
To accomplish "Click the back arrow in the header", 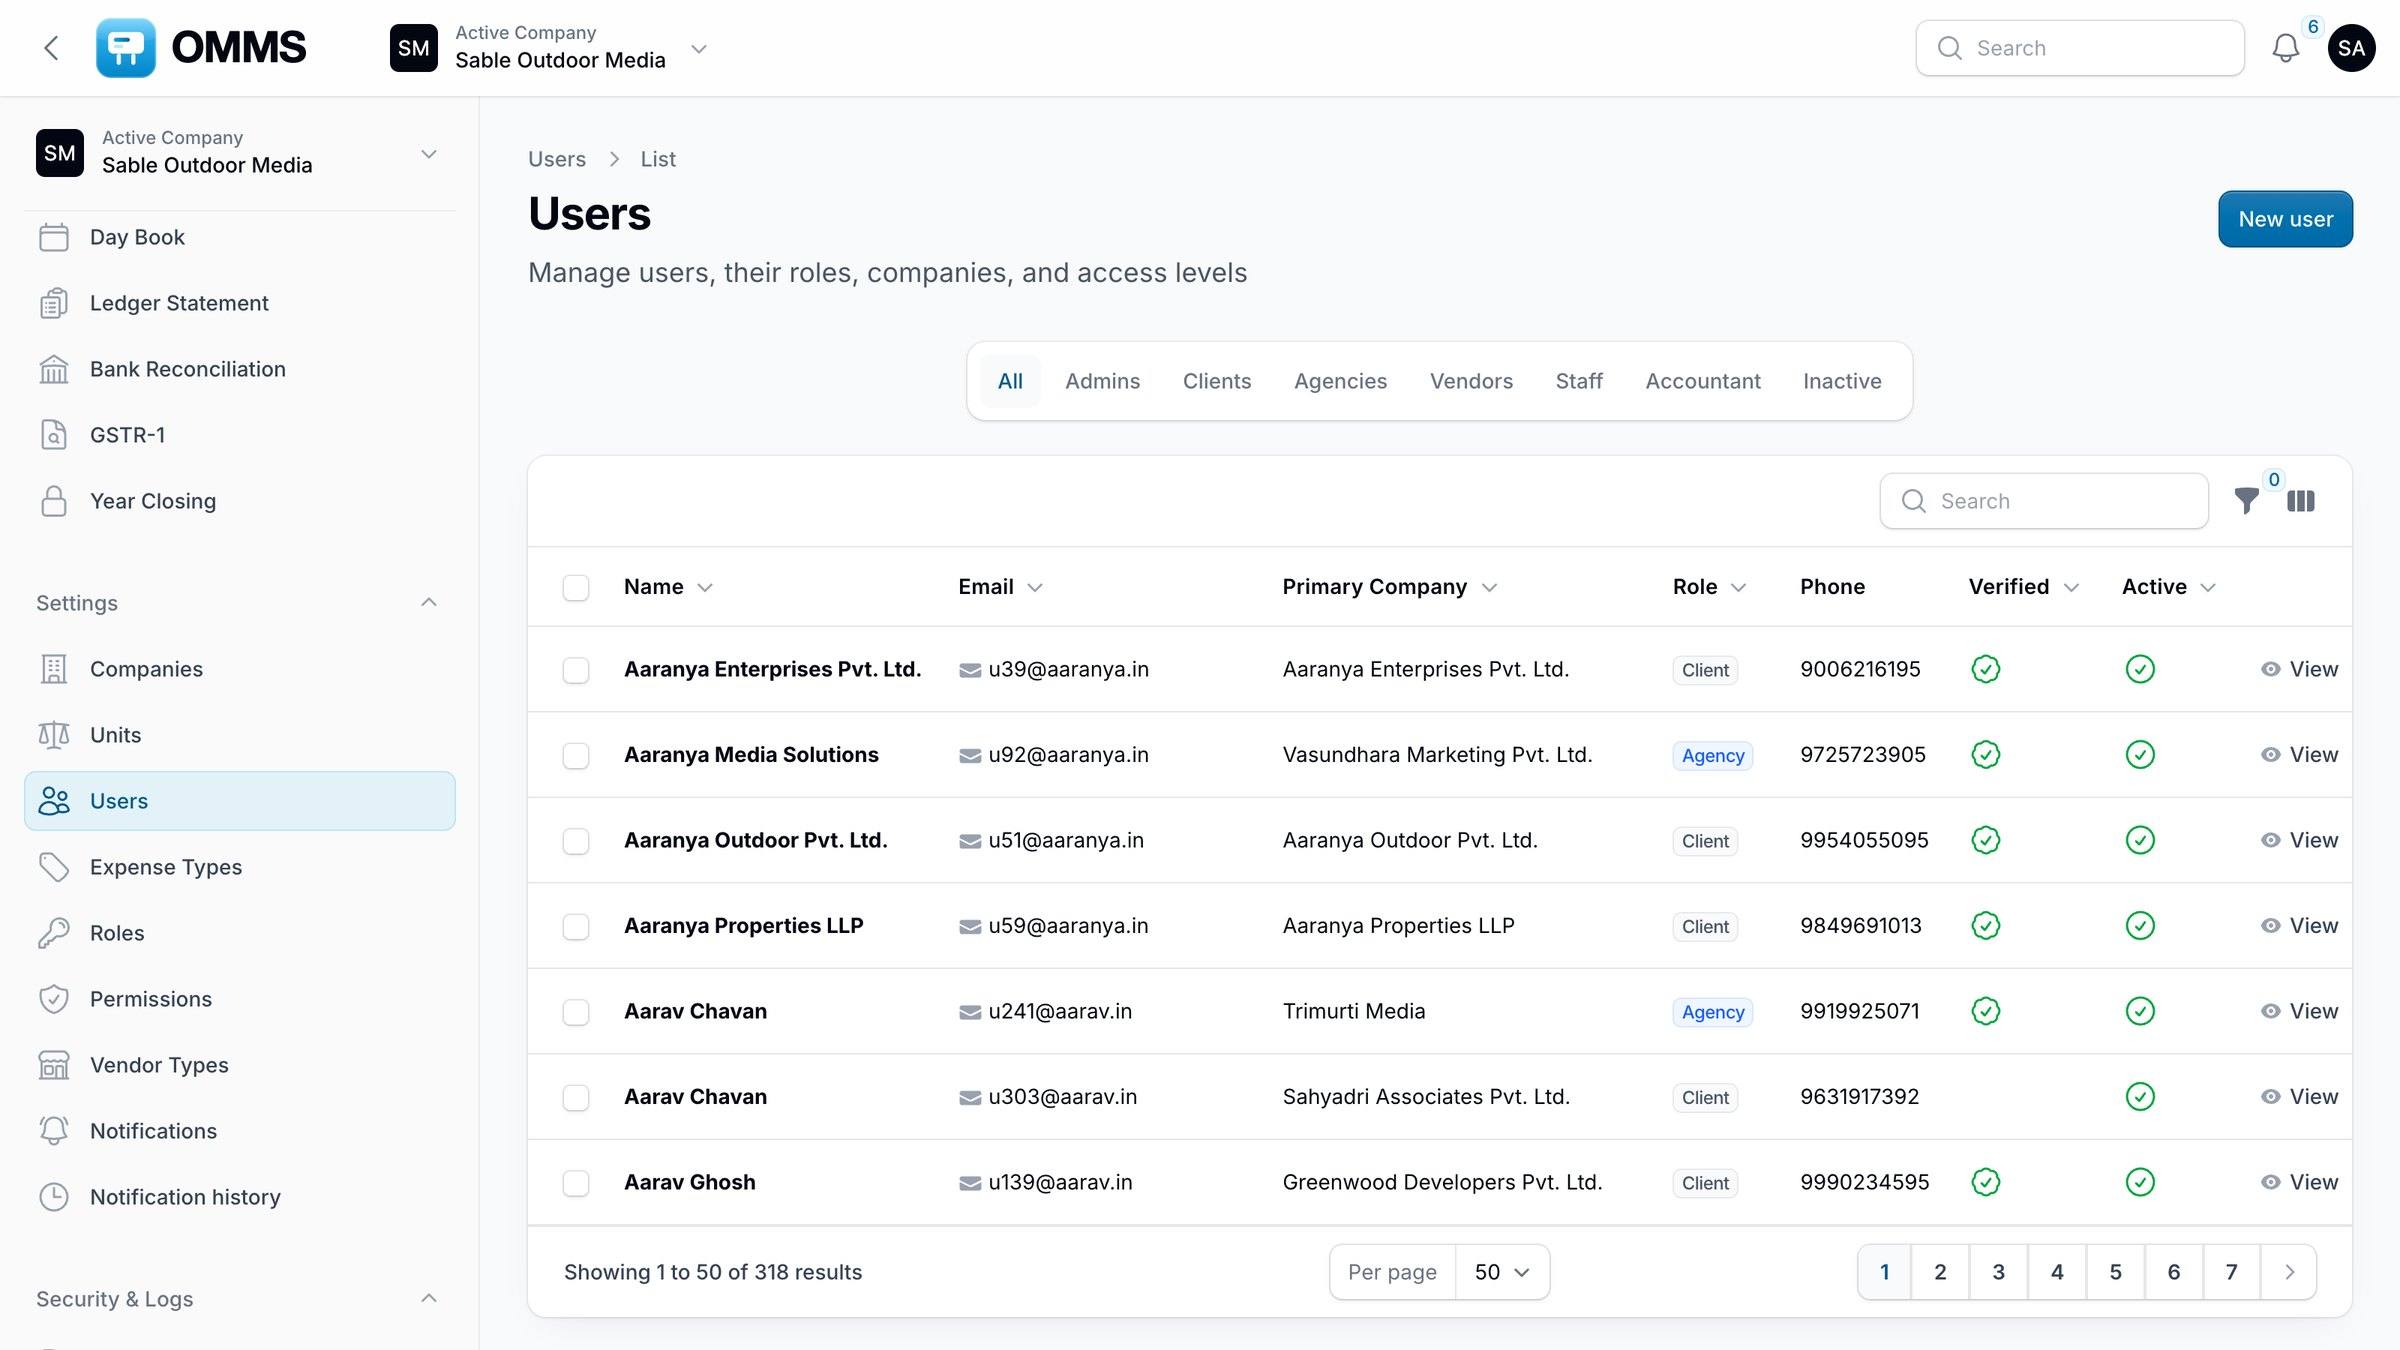I will 51,48.
